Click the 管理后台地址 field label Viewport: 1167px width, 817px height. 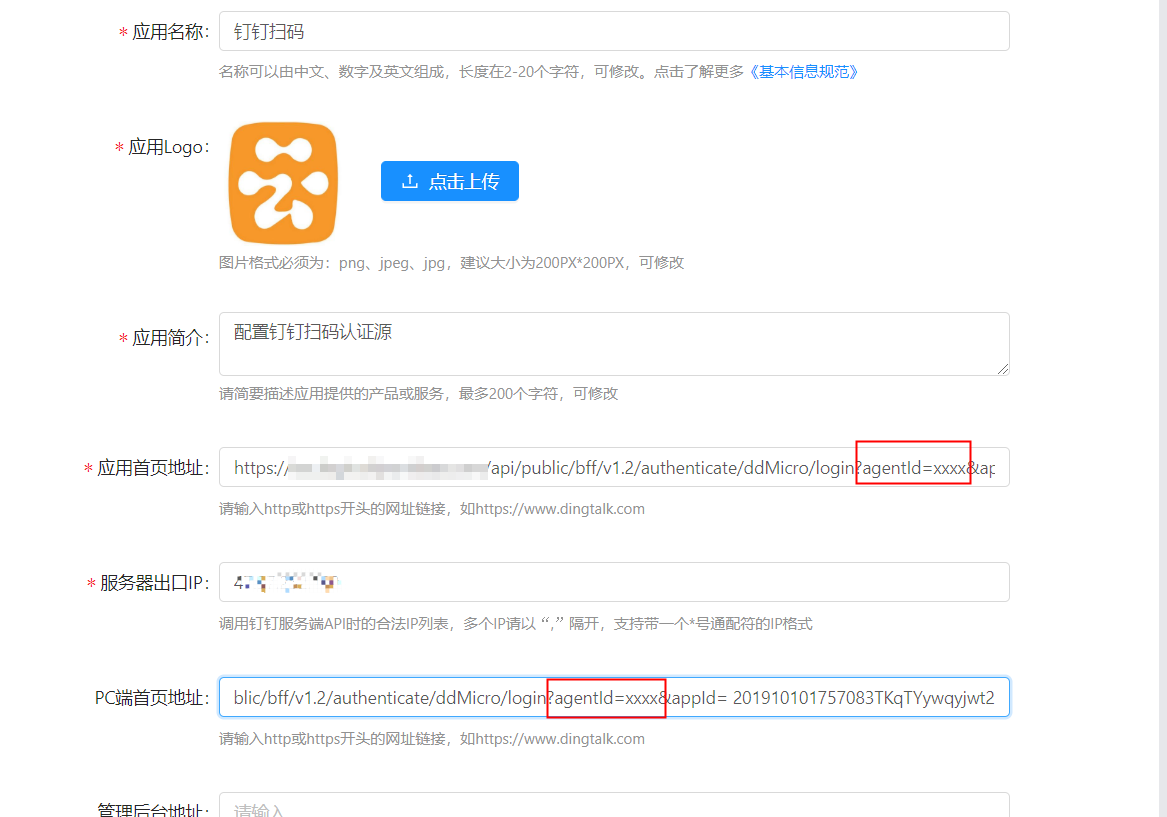coord(152,810)
